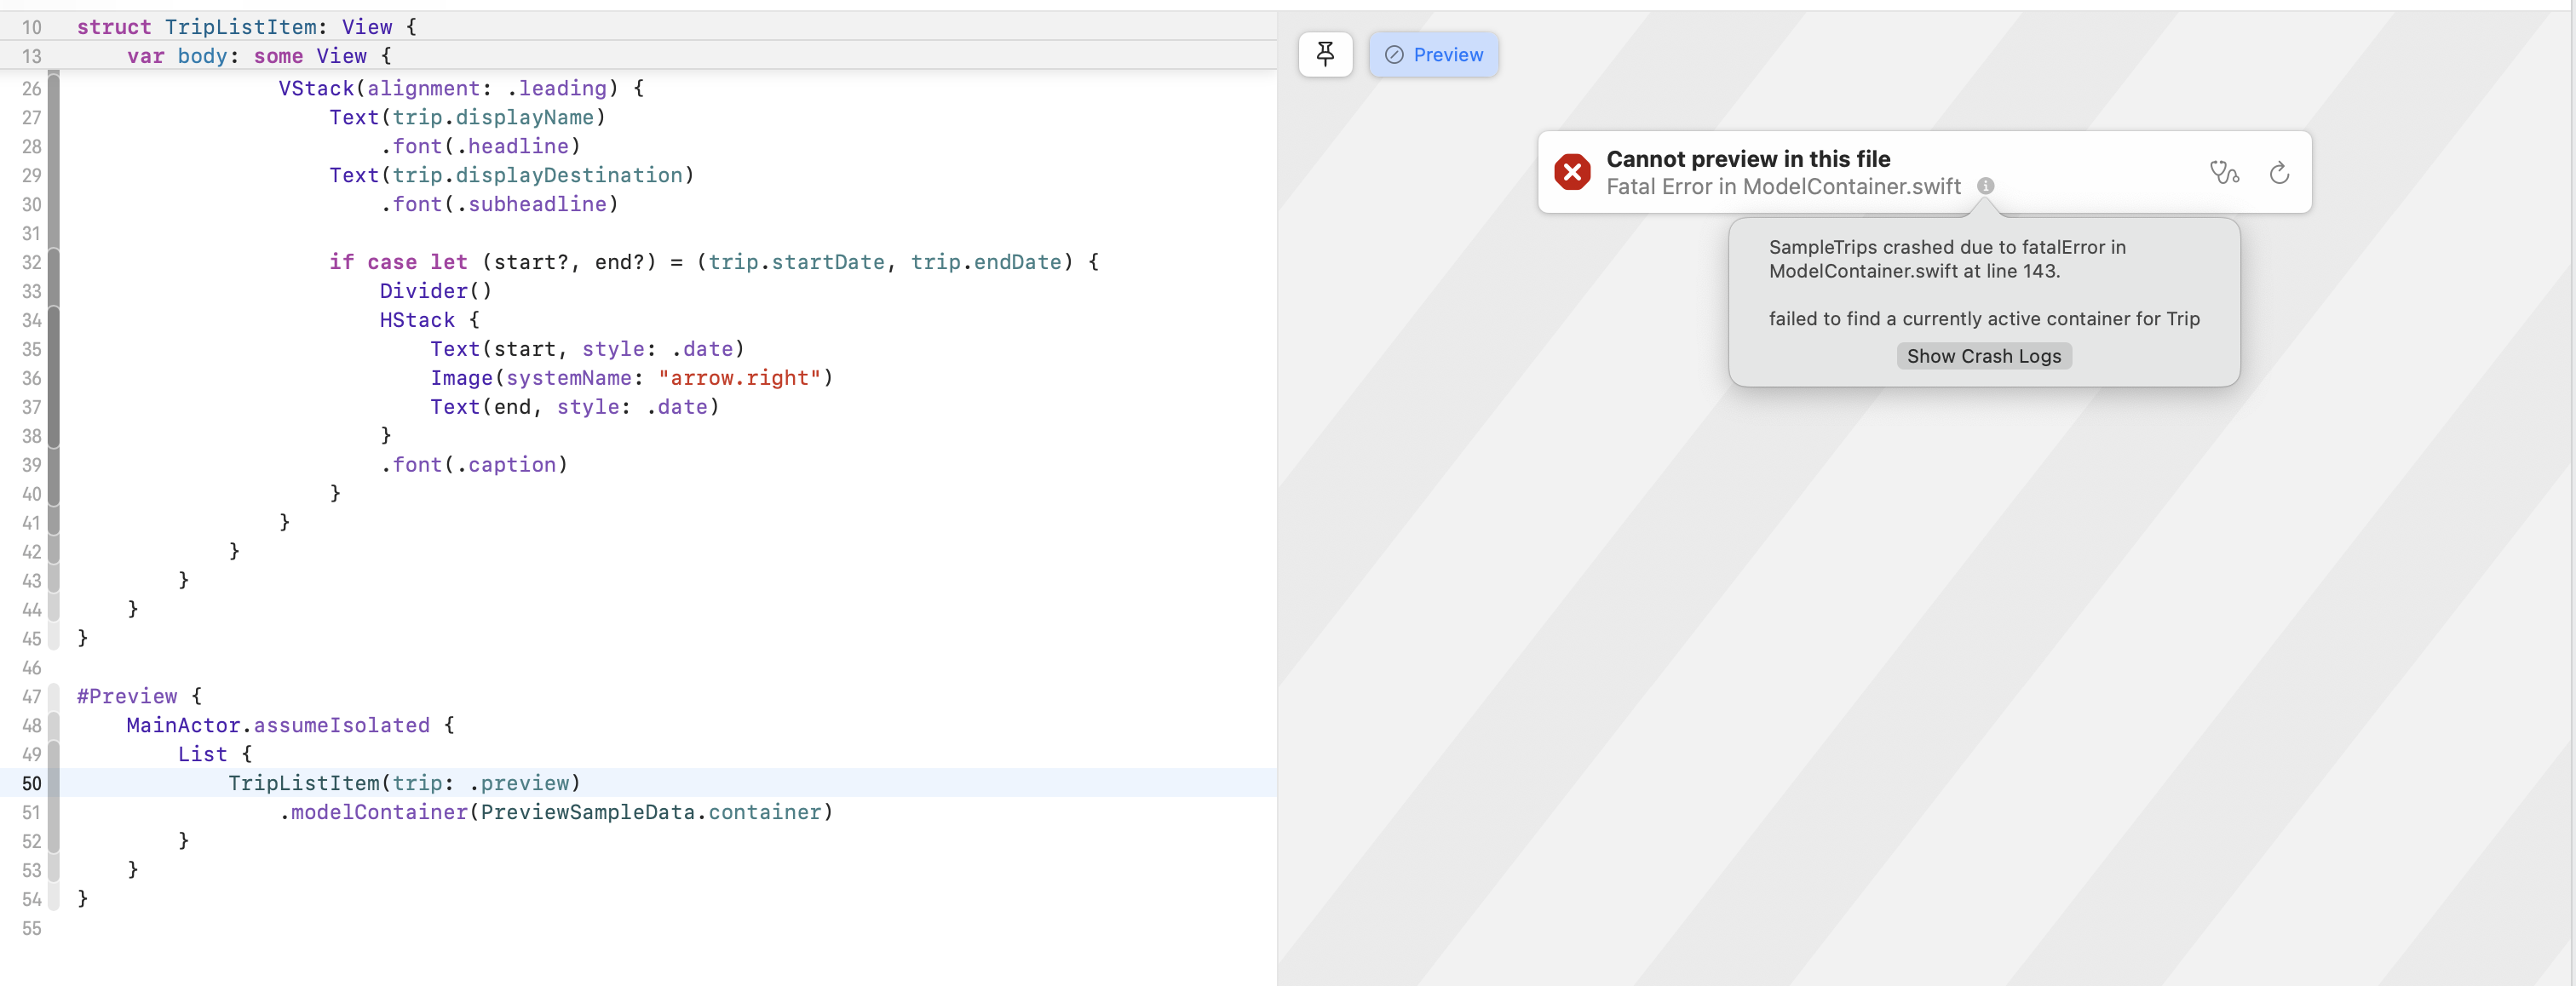Click the sticky header 'var body: some View'
The height and width of the screenshot is (986, 2576).
259,56
